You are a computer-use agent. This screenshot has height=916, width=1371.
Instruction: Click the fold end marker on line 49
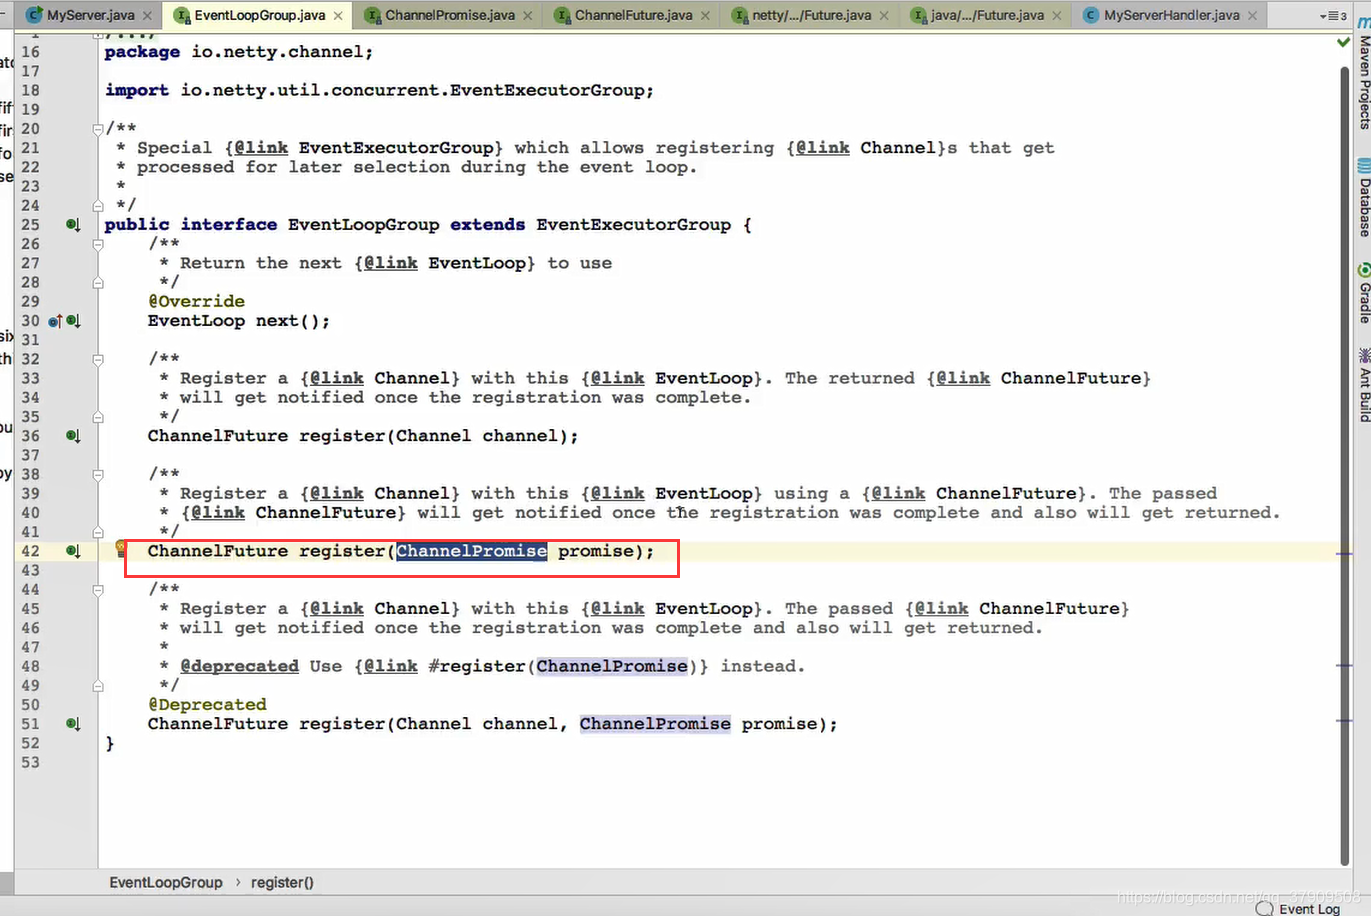(x=98, y=686)
